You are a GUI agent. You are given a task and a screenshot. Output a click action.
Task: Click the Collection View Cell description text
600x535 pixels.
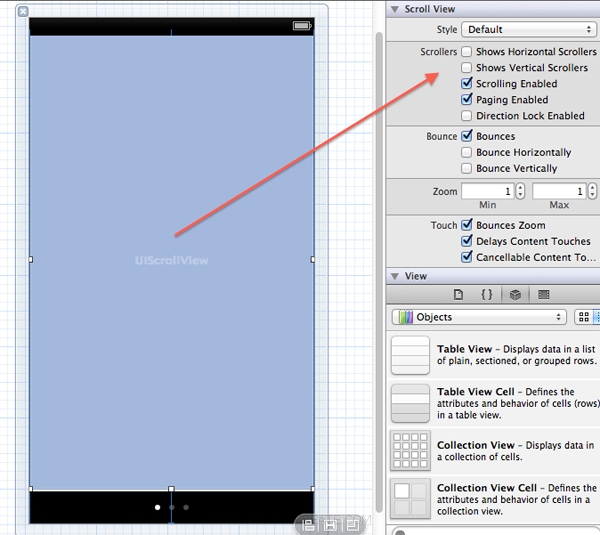pyautogui.click(x=517, y=499)
